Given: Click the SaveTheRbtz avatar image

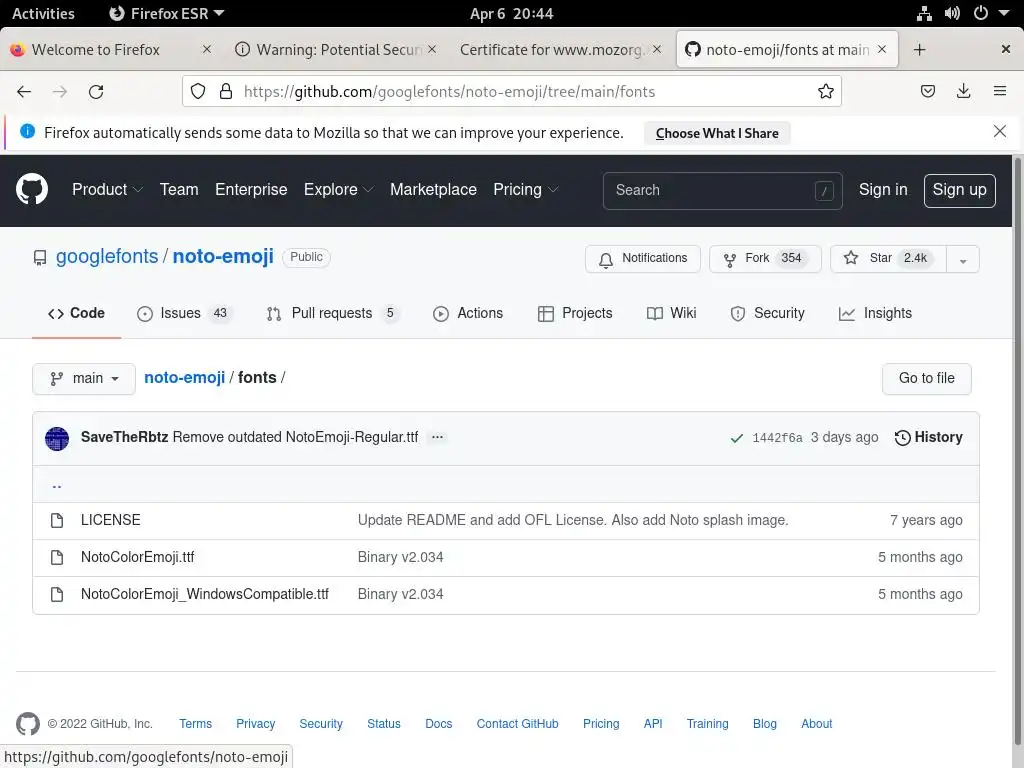Looking at the screenshot, I should pyautogui.click(x=57, y=438).
